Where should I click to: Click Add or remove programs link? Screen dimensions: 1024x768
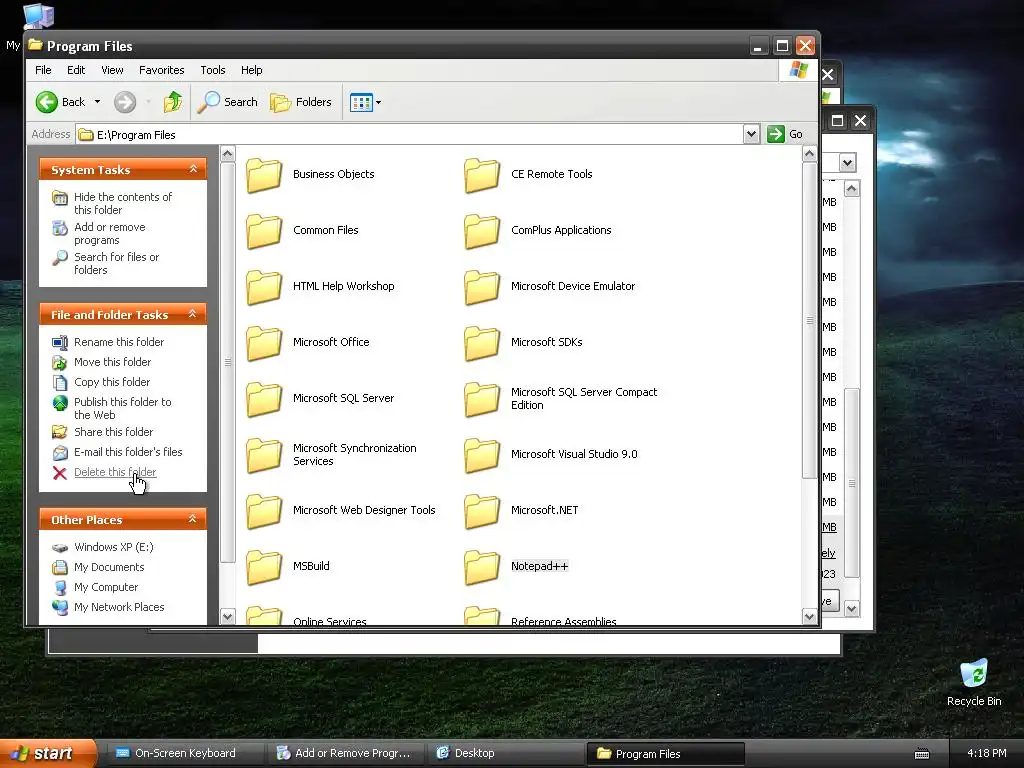[x=109, y=233]
